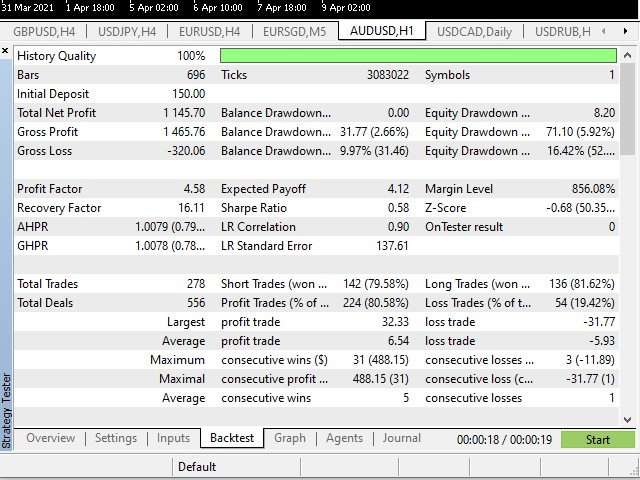Open the Overview tab in Strategy Tester
Image resolution: width=640 pixels, height=480 pixels.
pyautogui.click(x=50, y=438)
